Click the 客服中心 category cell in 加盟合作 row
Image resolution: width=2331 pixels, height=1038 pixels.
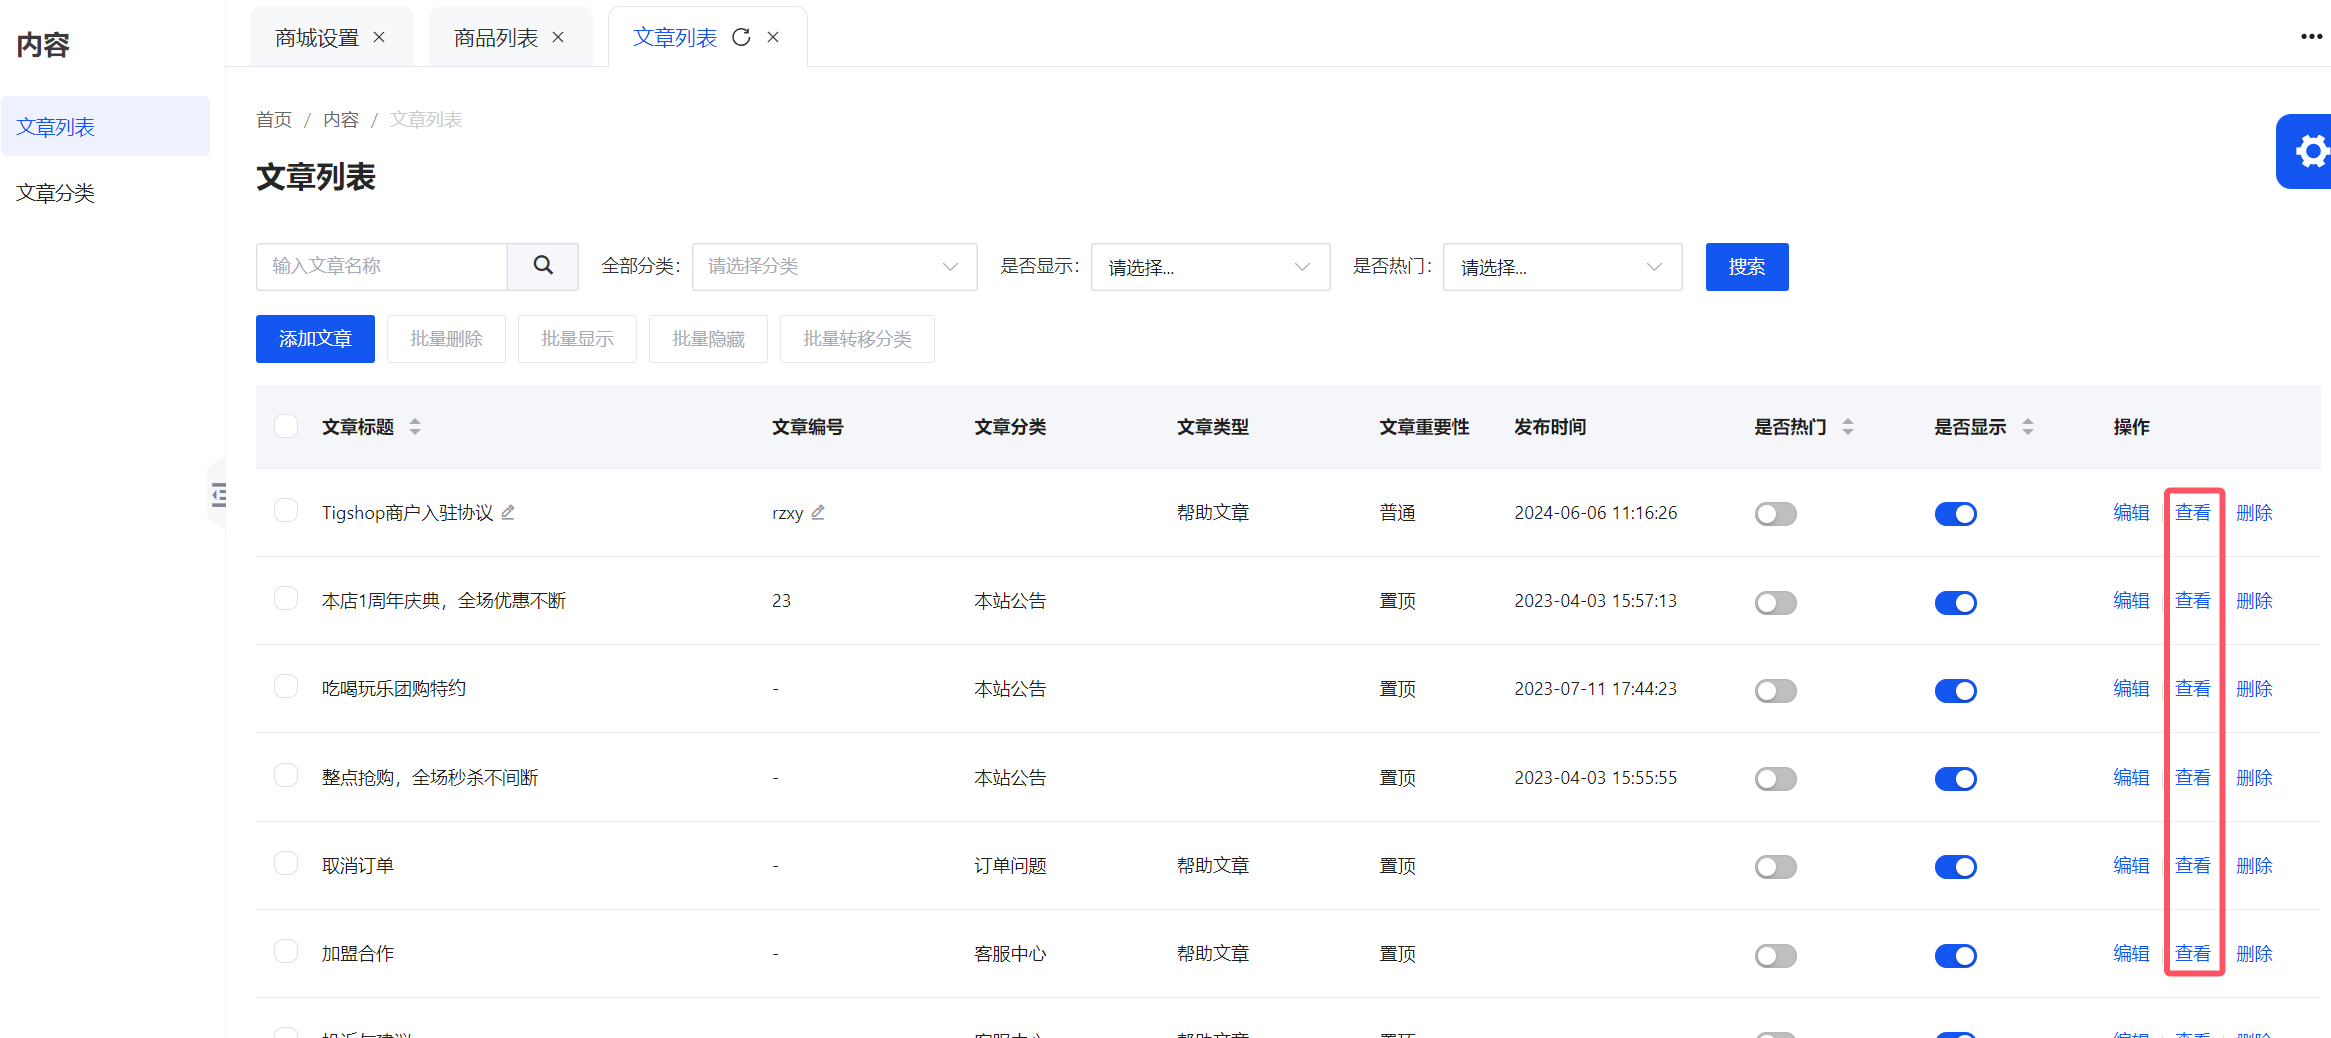(1010, 954)
